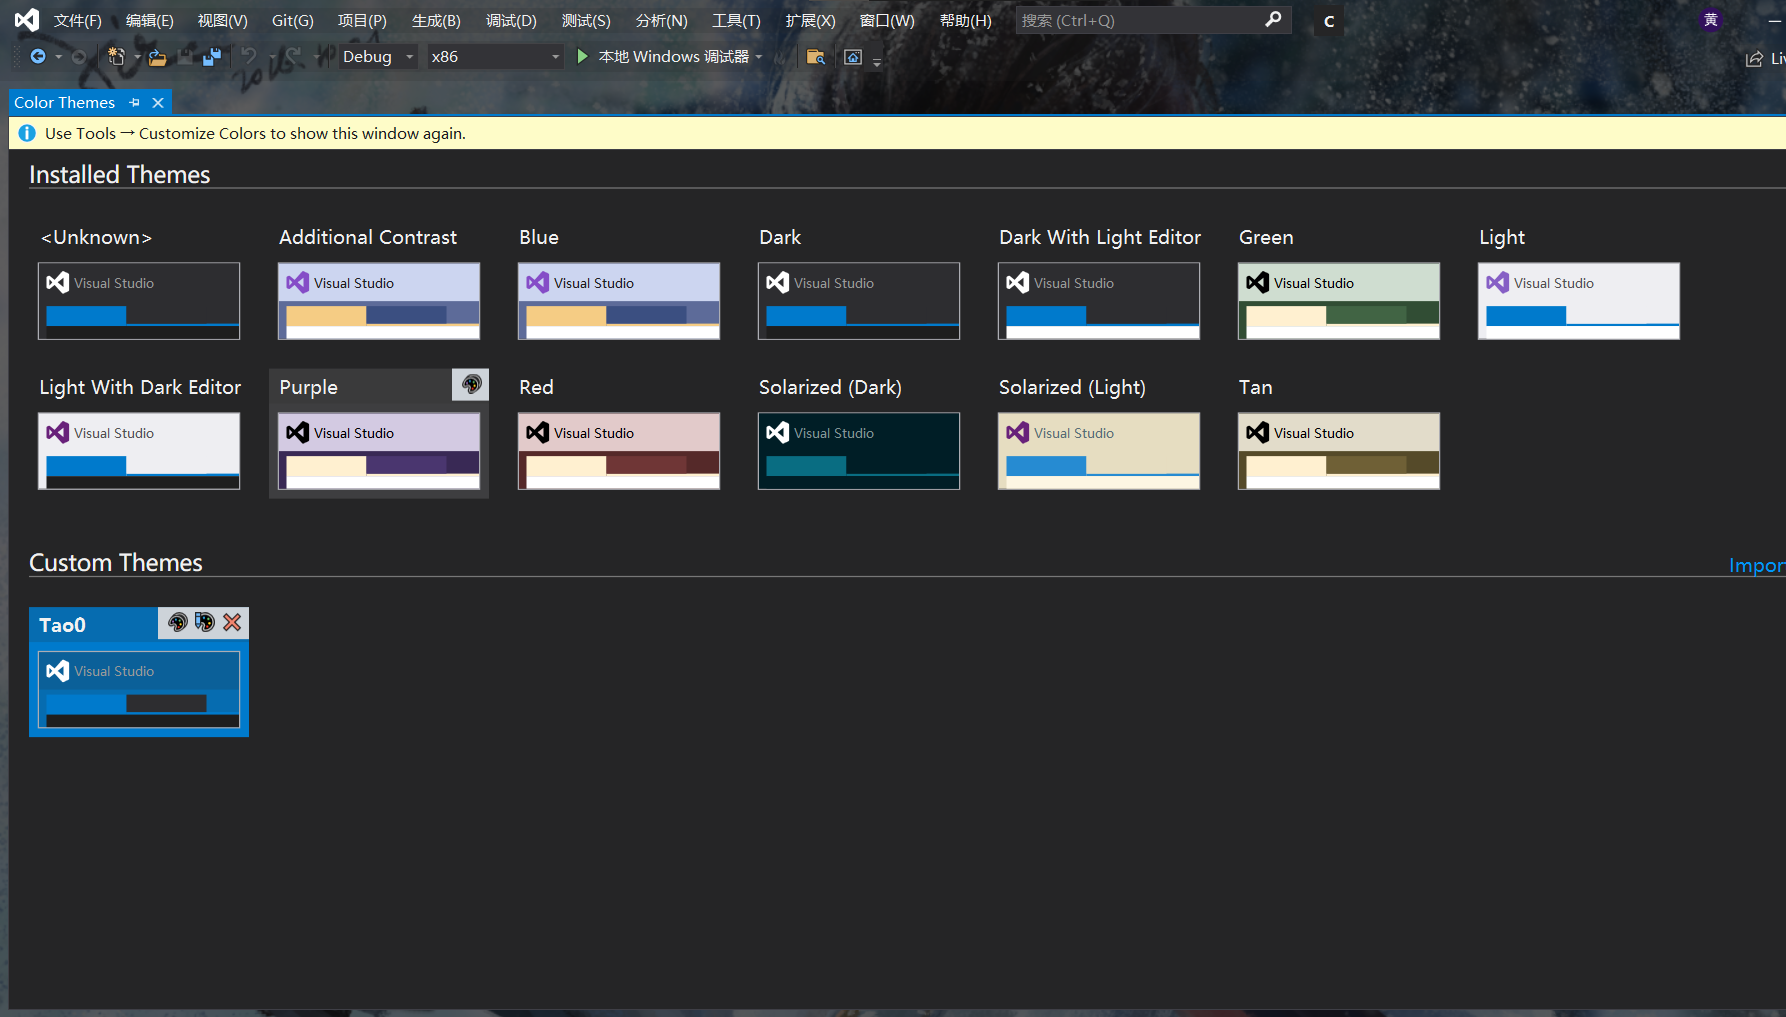Screen dimensions: 1786x1017
Task: Click the New Project toolbar icon
Action: coord(116,57)
